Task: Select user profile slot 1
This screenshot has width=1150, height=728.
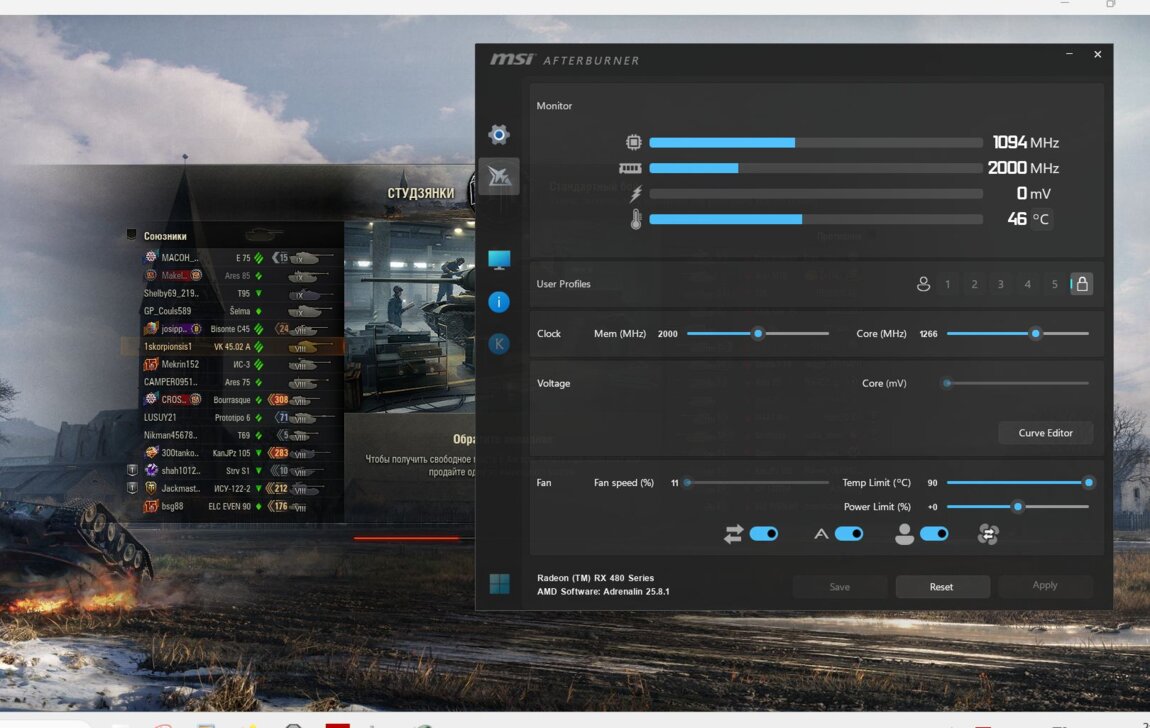Action: click(948, 285)
